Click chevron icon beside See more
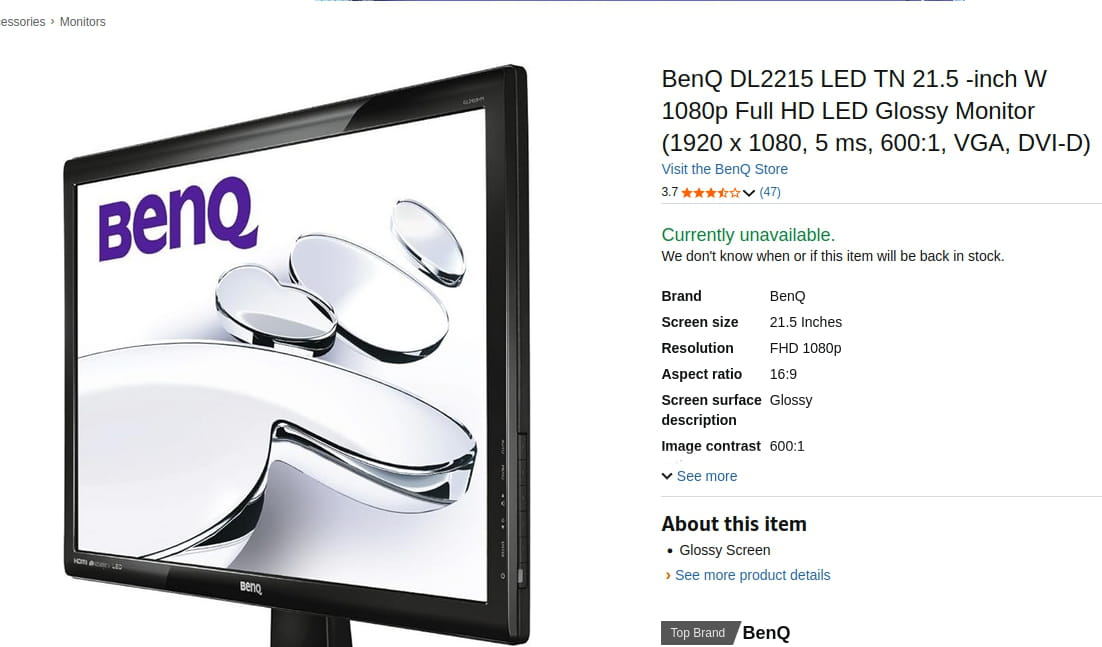1102x647 pixels. tap(667, 476)
